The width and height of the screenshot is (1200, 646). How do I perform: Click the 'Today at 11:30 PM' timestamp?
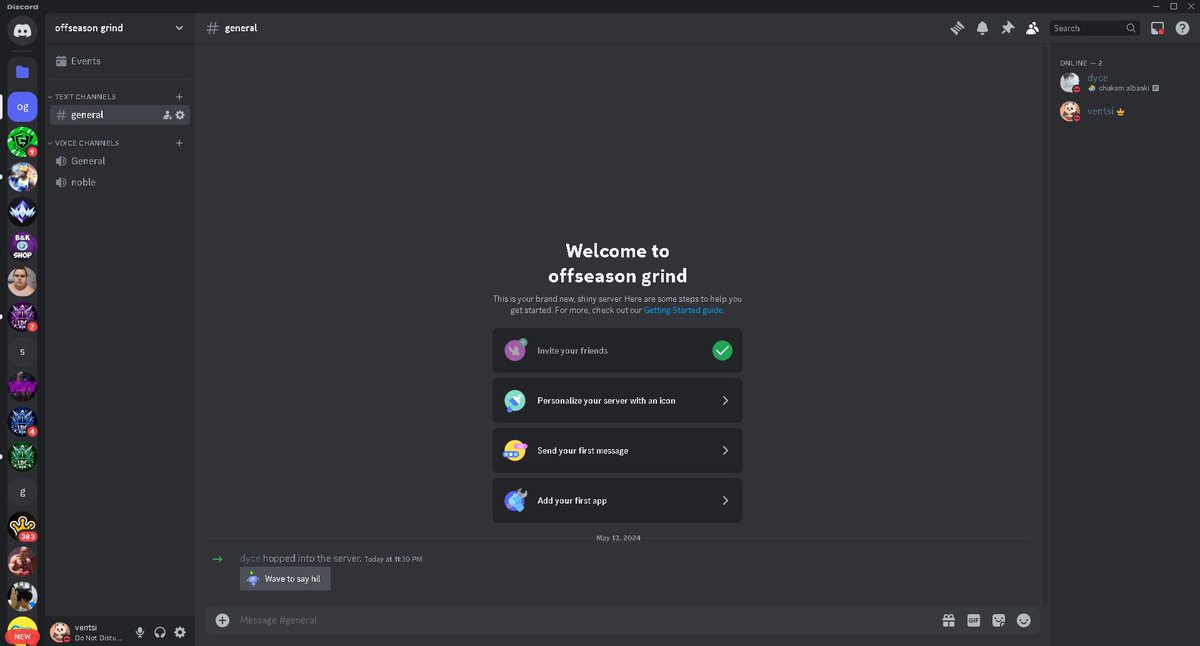point(393,559)
